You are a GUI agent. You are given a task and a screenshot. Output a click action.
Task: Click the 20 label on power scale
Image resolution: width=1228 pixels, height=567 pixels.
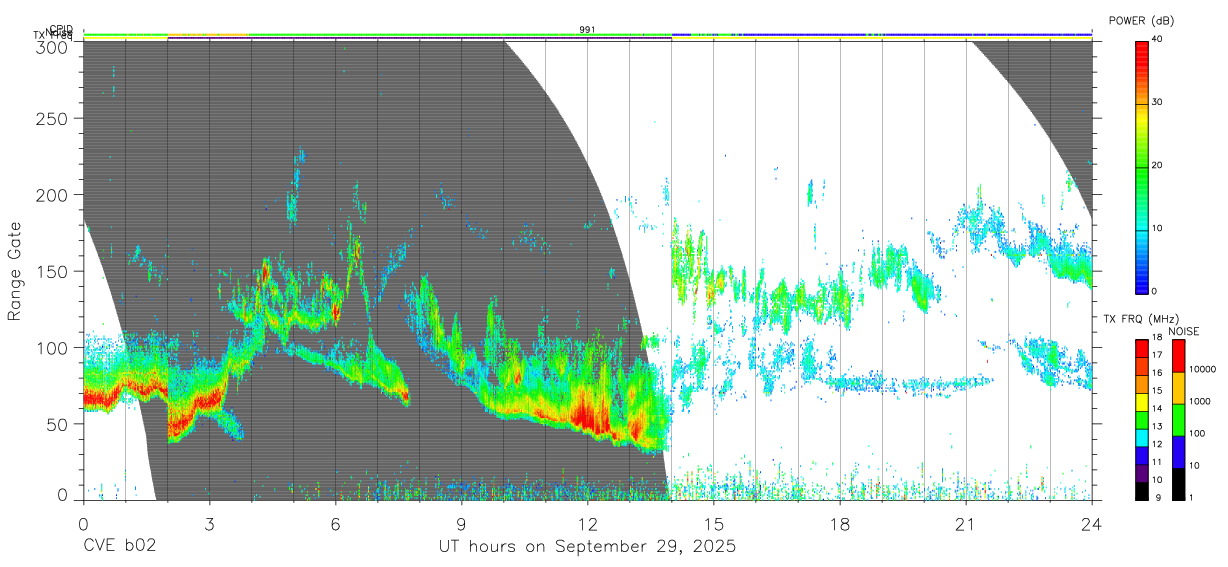point(1159,165)
